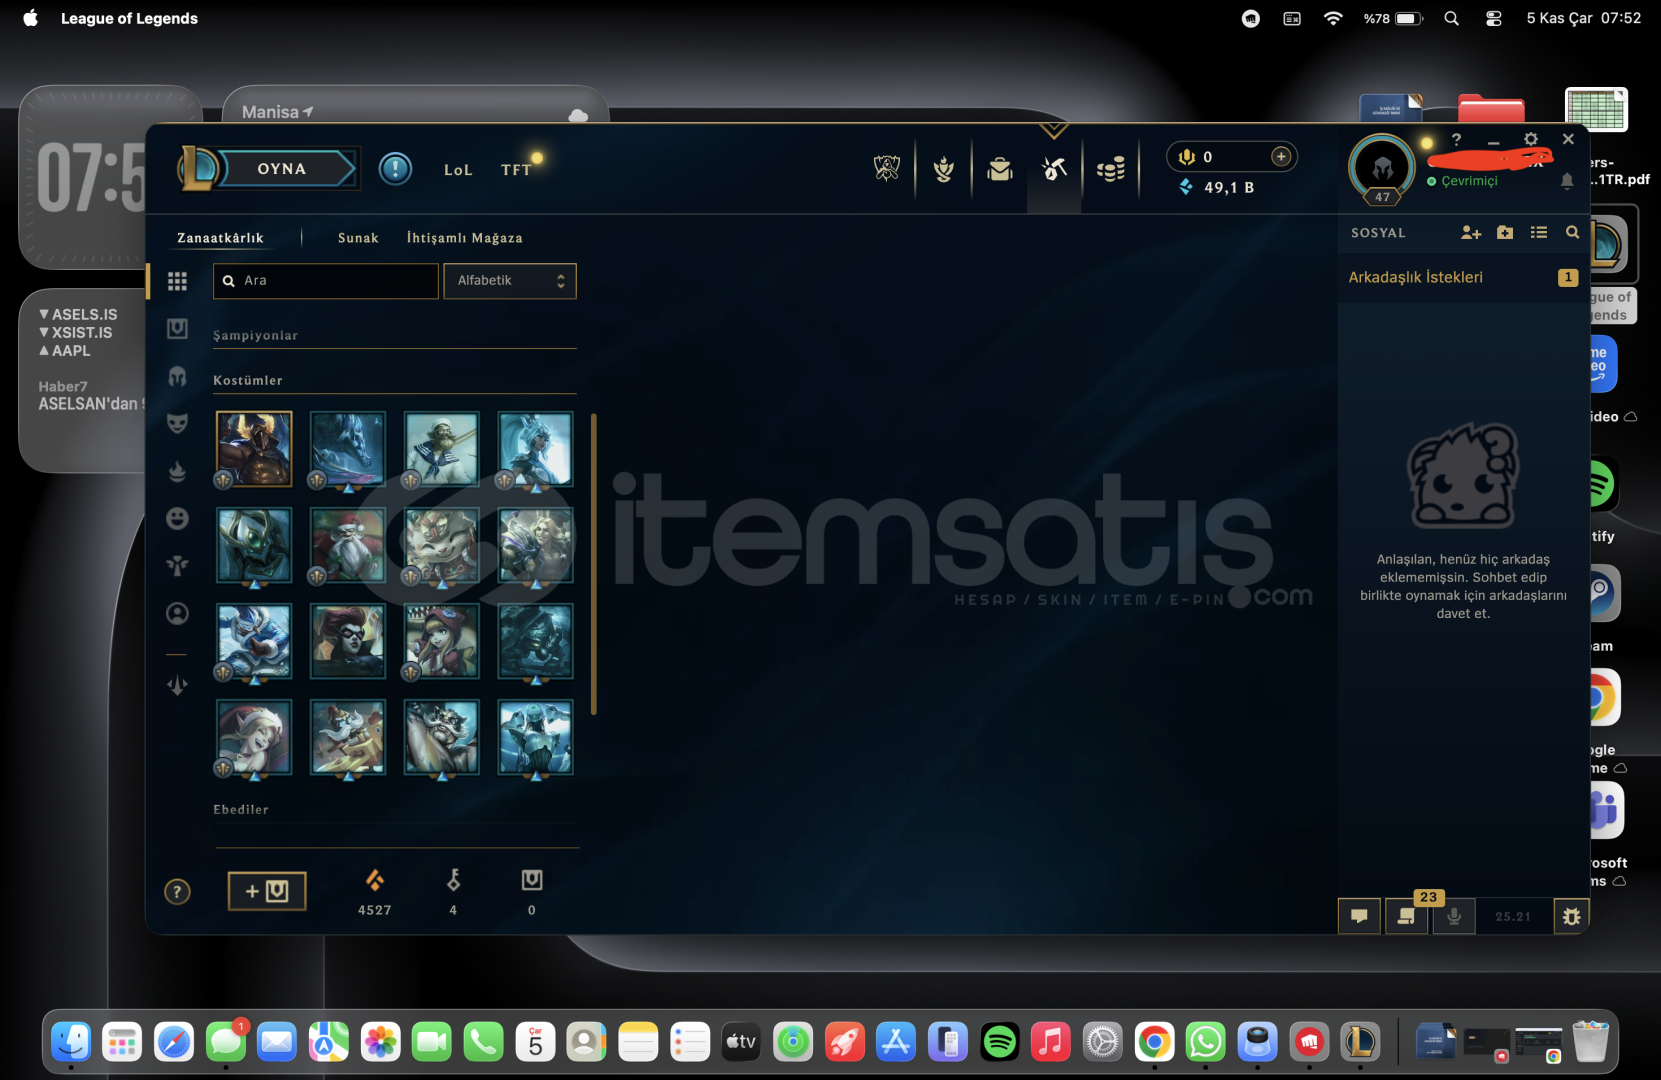This screenshot has width=1661, height=1080.
Task: Open the Collection backpack icon
Action: 999,169
